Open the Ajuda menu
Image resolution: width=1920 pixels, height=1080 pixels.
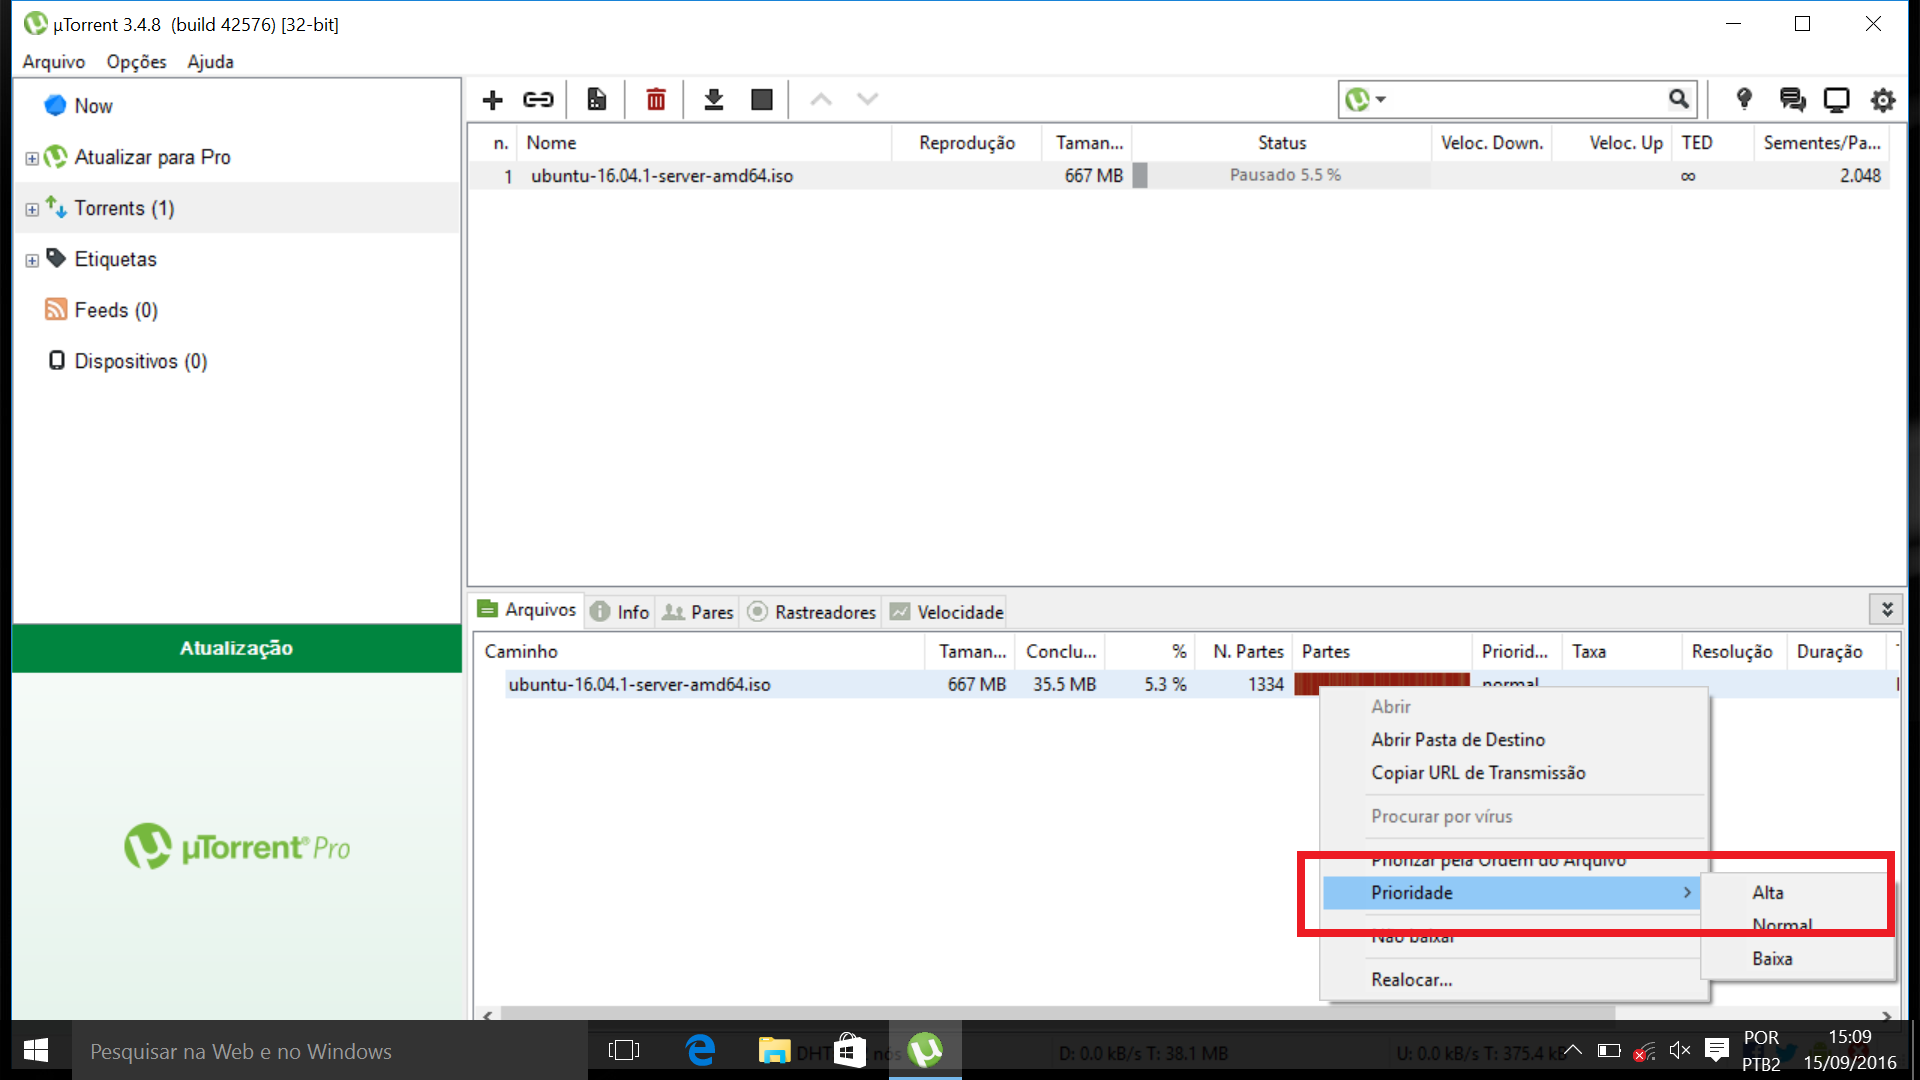point(211,62)
